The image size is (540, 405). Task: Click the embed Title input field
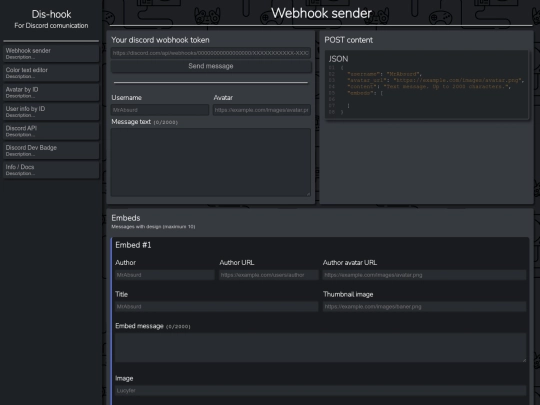217,307
